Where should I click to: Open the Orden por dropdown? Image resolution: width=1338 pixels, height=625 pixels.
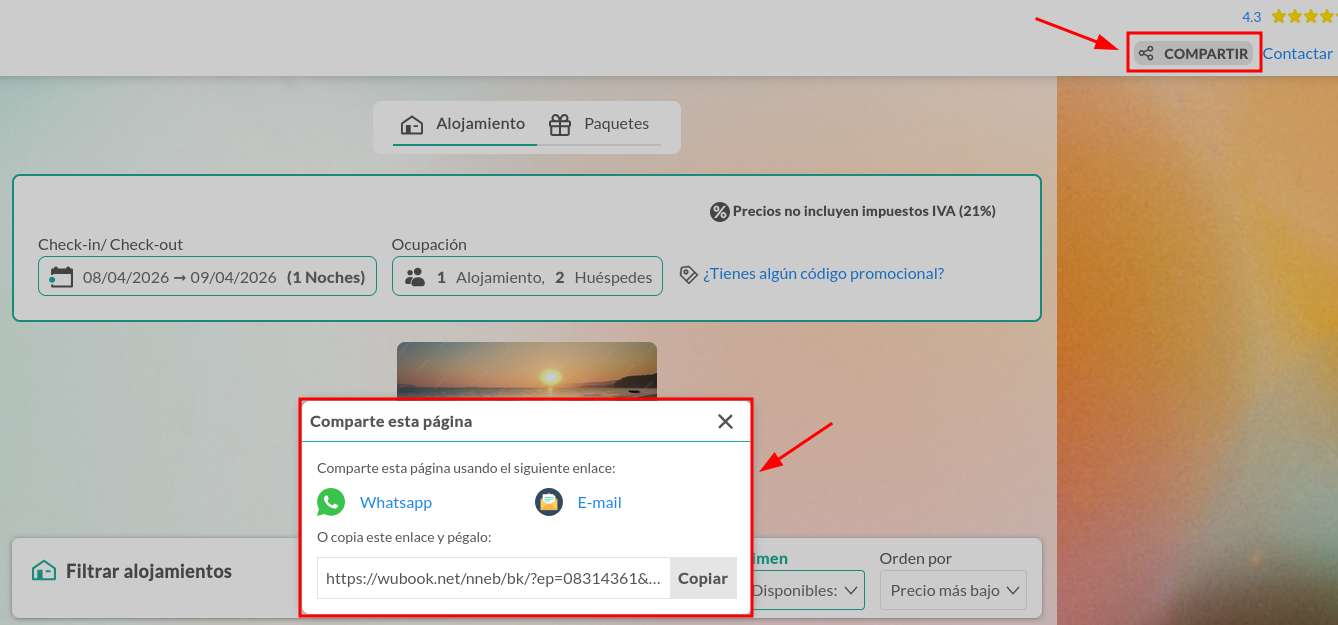953,590
